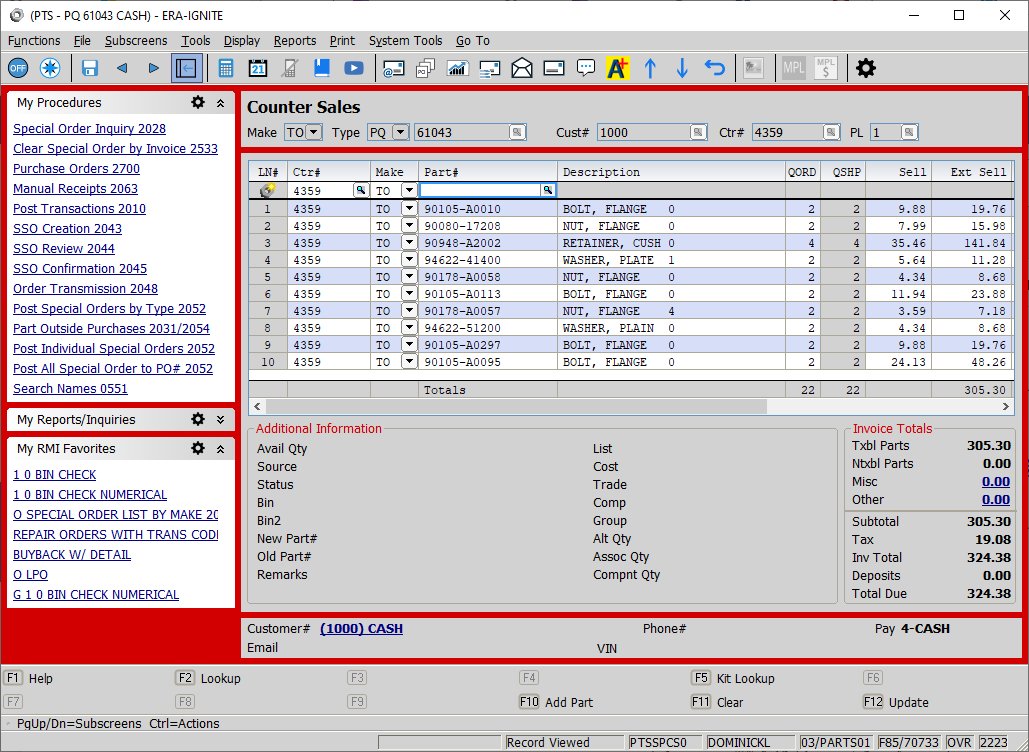
Task: Click the stacked PO documents icon
Action: [x=425, y=68]
